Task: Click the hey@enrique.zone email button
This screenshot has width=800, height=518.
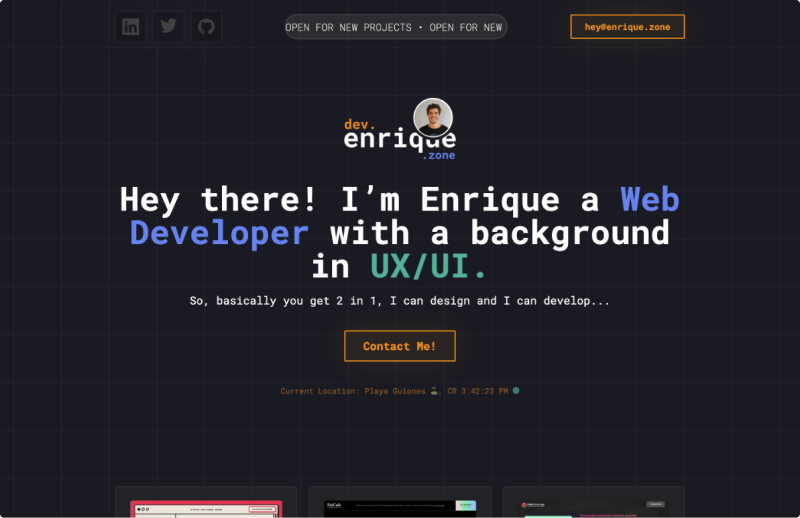Action: (x=627, y=27)
